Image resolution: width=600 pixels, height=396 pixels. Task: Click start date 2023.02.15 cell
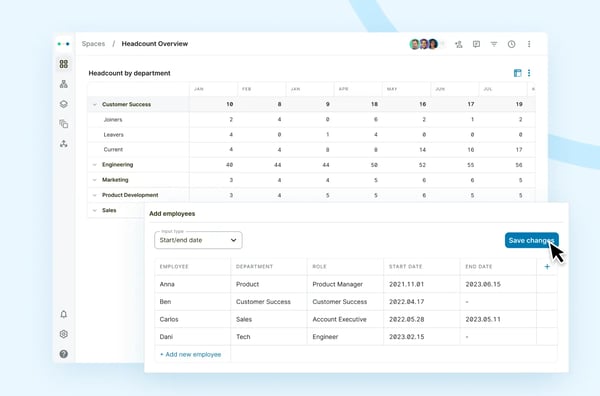tap(422, 337)
